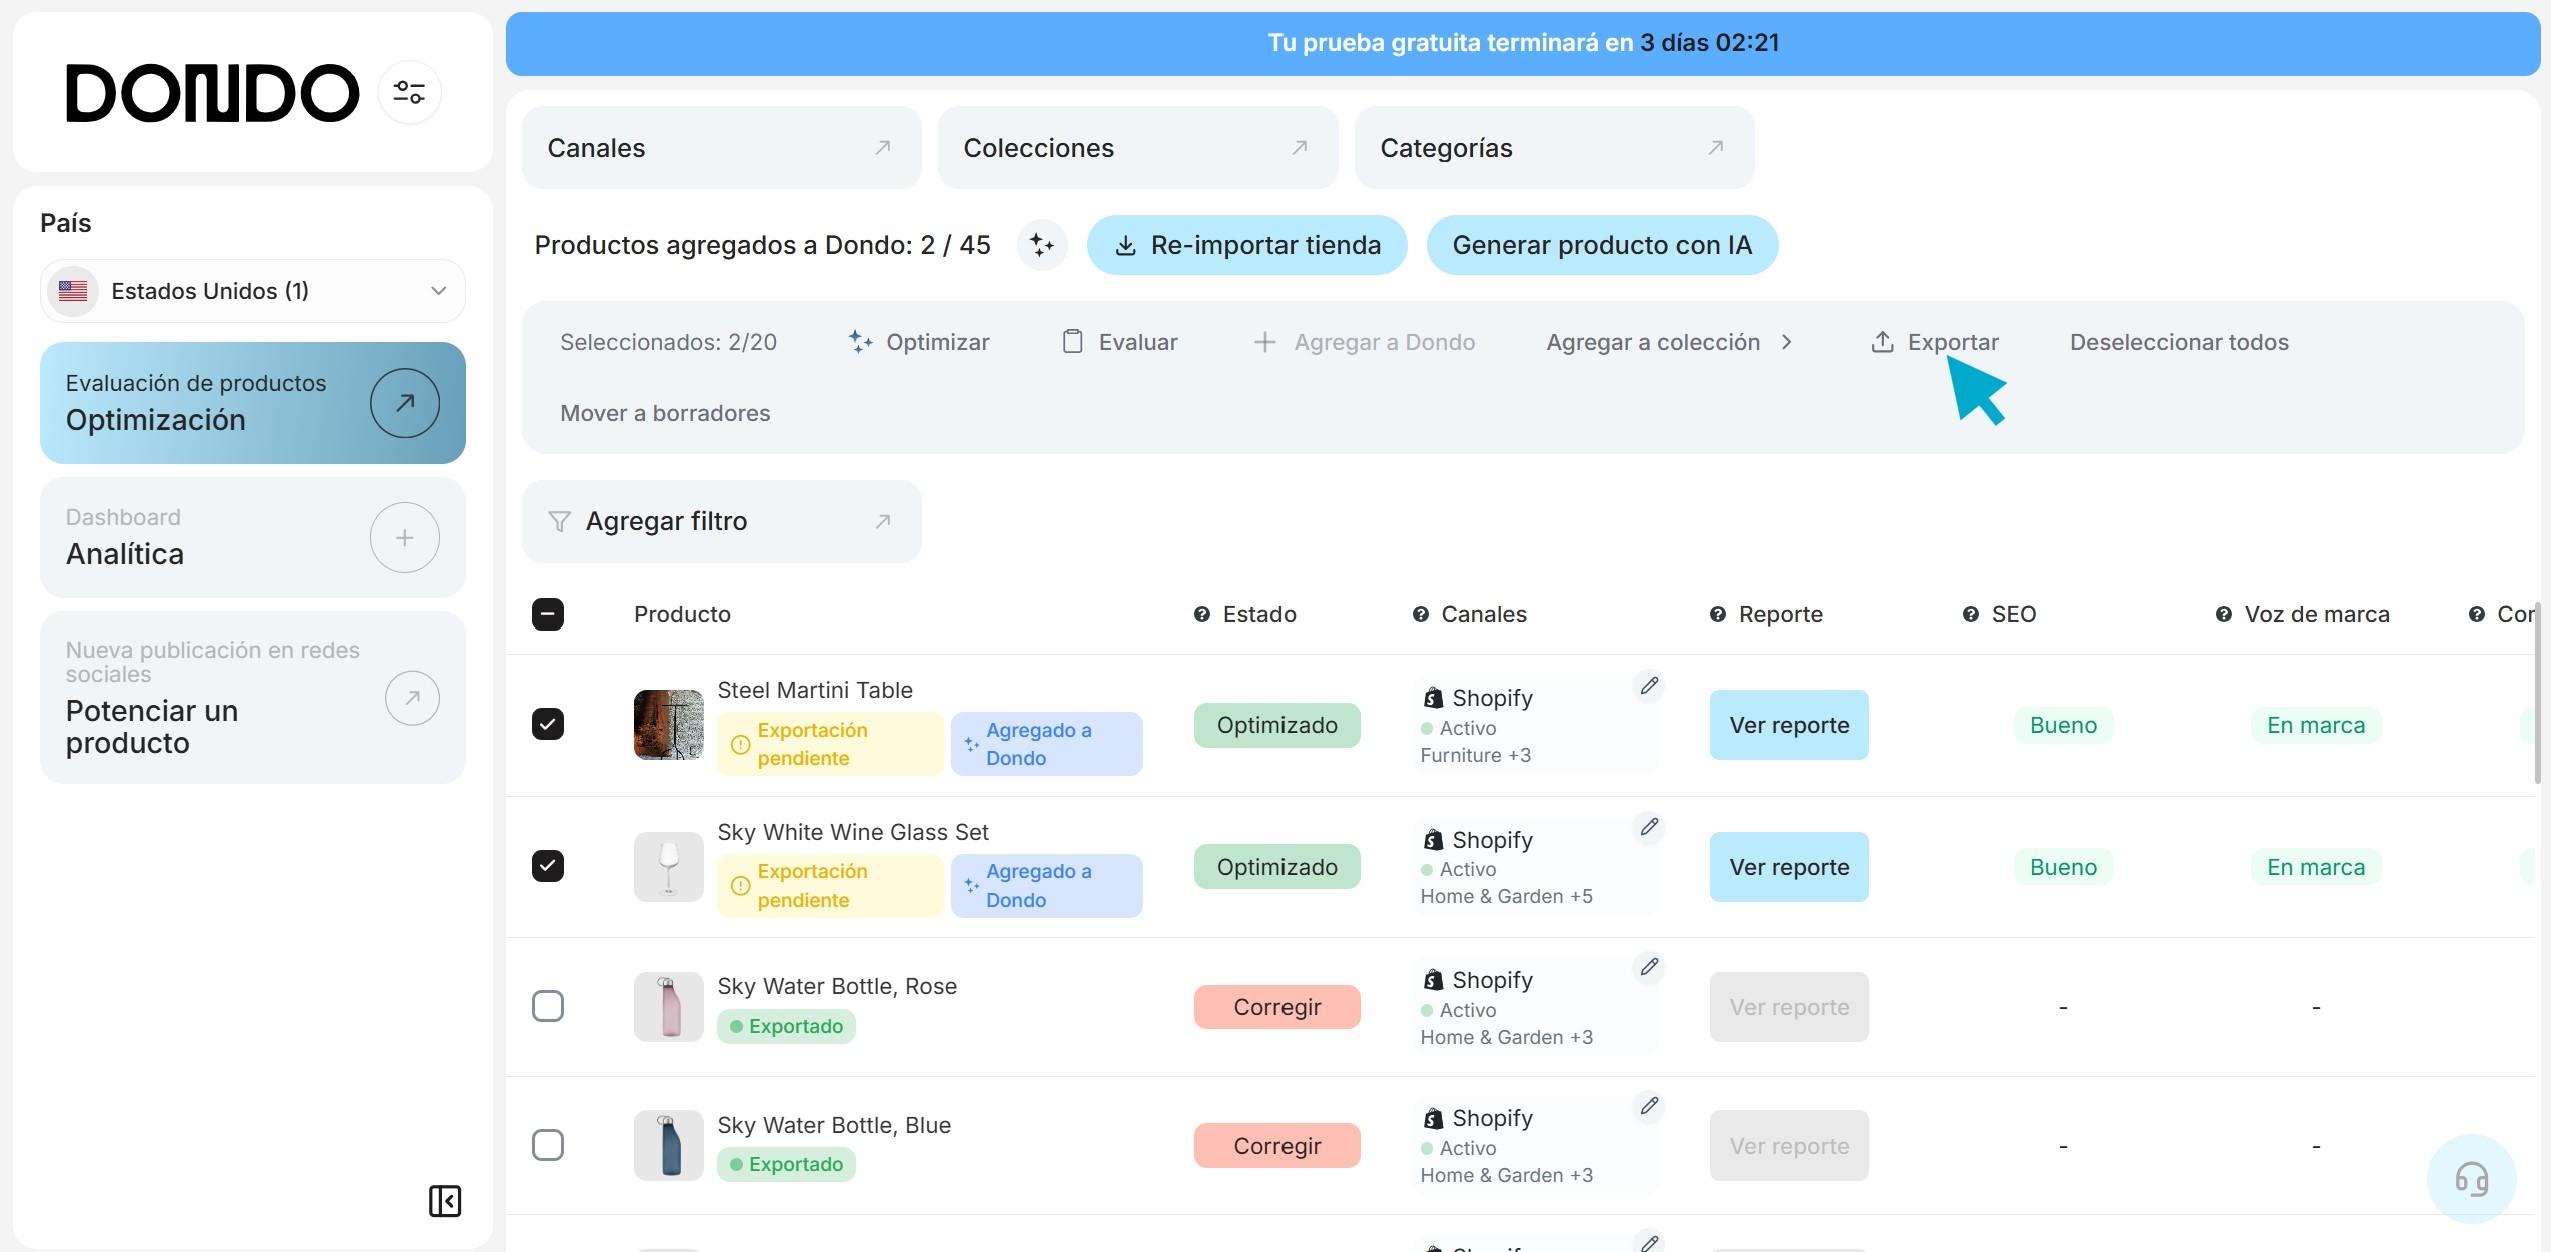Viewport: 2551px width, 1252px height.
Task: Open the headset support chat icon
Action: [2471, 1178]
